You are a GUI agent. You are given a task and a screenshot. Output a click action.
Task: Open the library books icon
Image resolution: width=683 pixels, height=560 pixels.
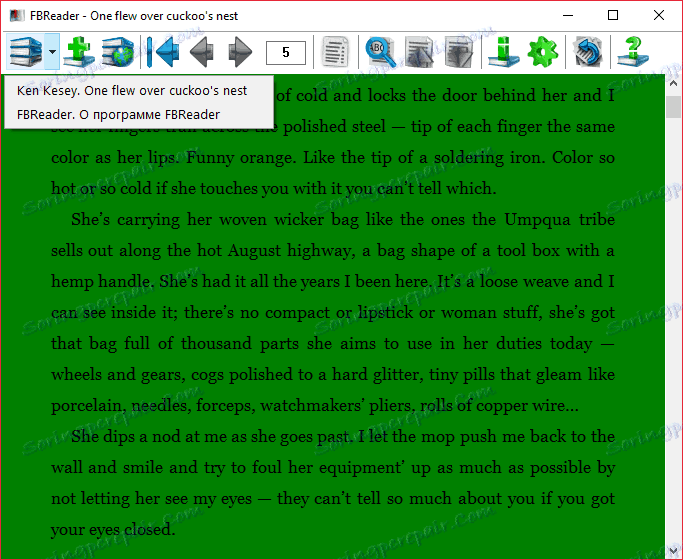(26, 52)
